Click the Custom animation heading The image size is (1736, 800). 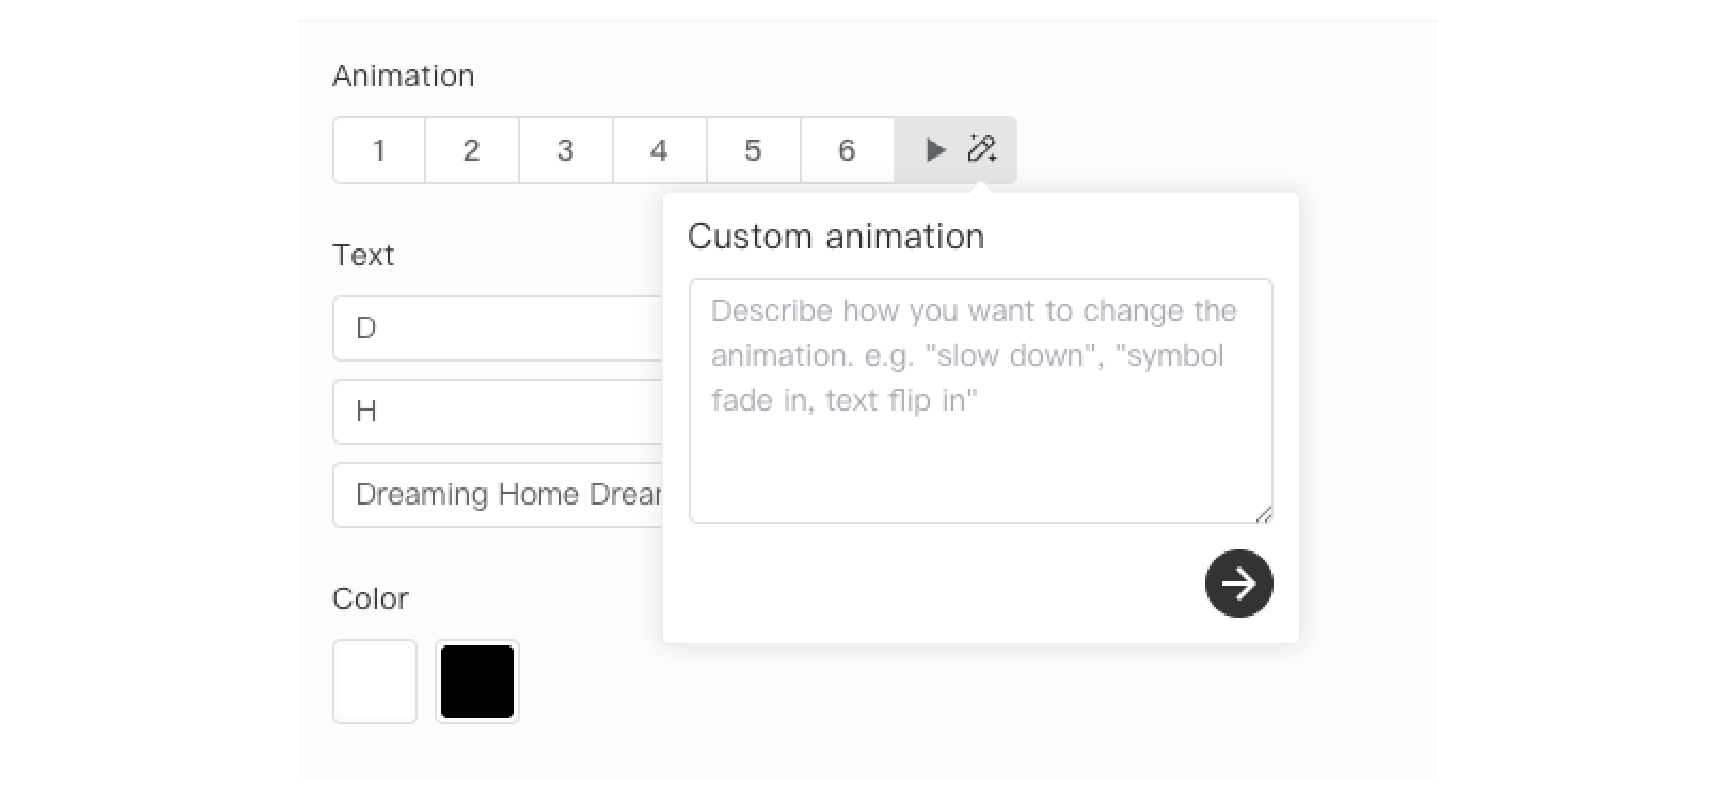[836, 236]
